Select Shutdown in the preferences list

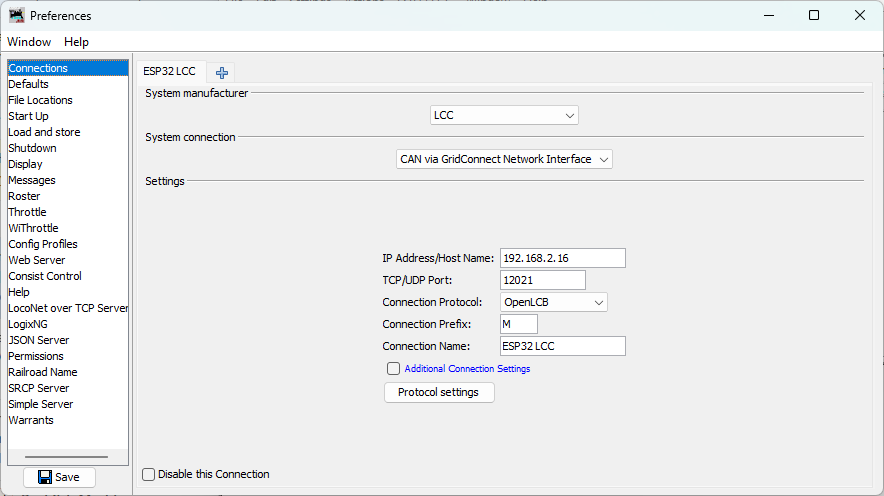(x=68, y=148)
